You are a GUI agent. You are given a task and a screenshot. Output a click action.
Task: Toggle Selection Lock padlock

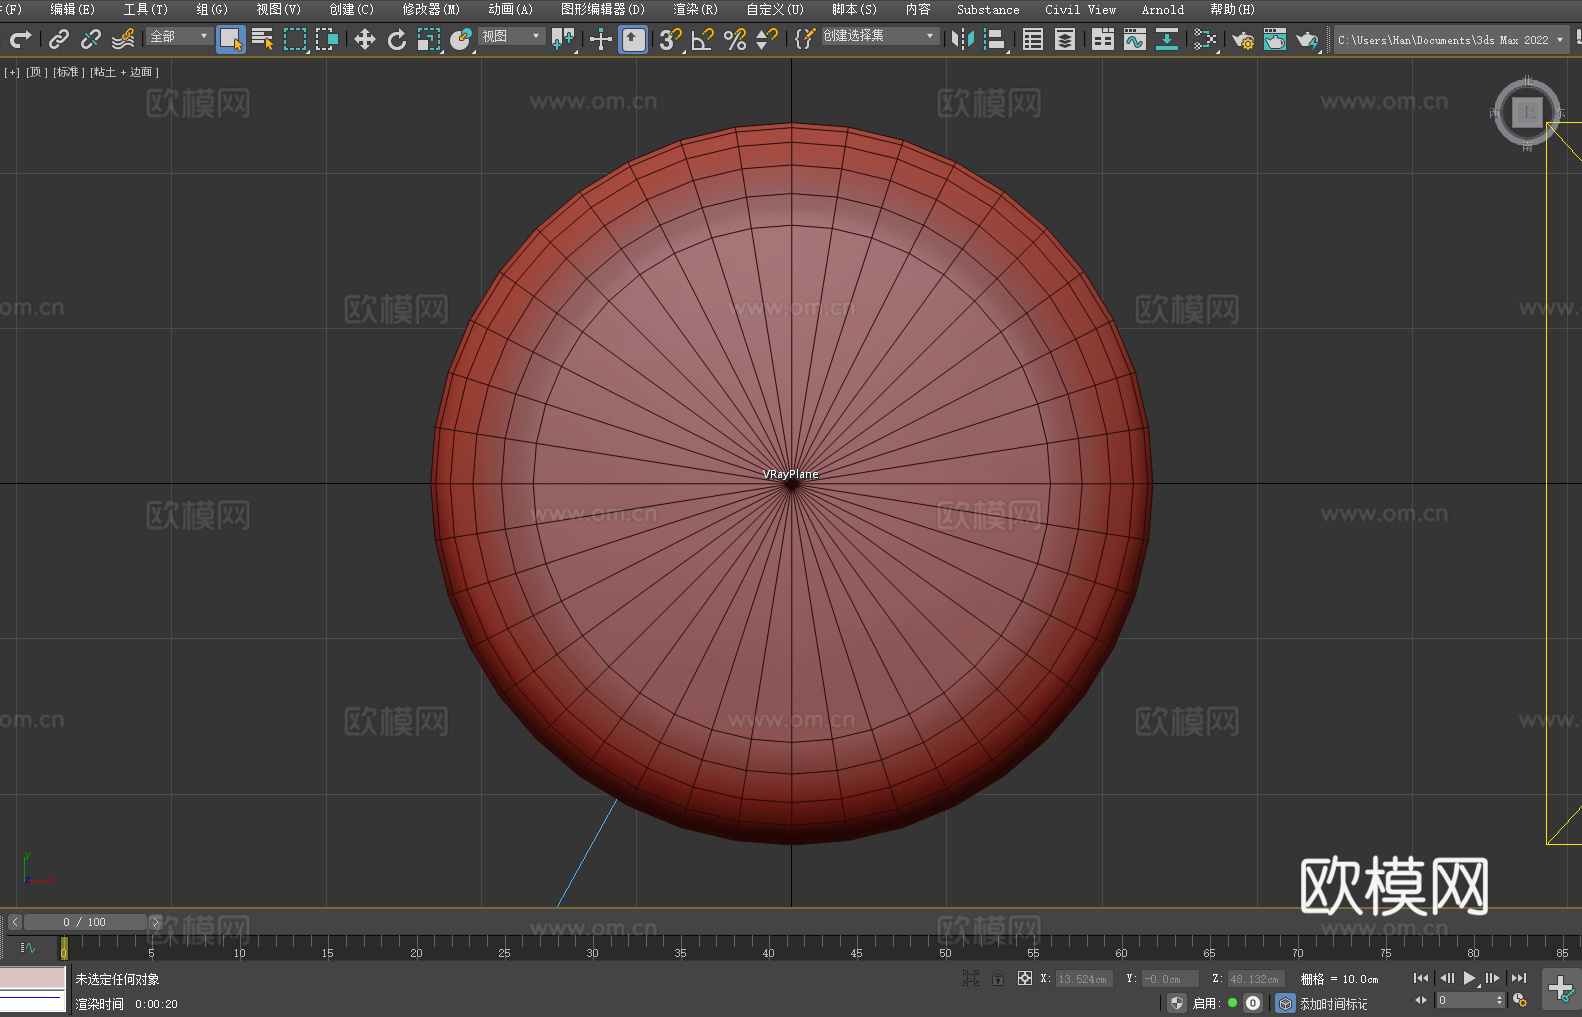(998, 978)
